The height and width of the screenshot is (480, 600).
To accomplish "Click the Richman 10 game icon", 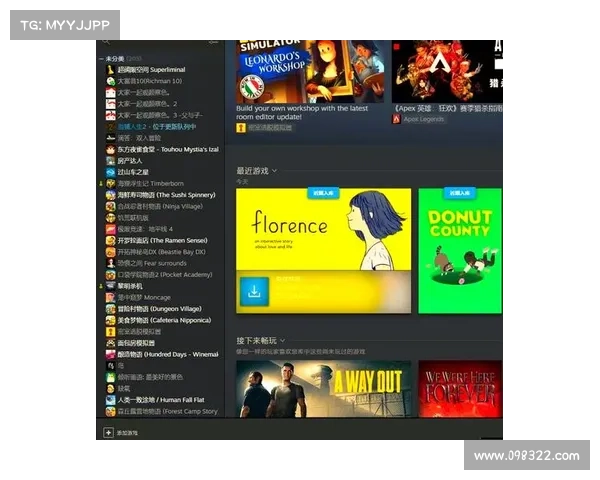I will pos(111,81).
